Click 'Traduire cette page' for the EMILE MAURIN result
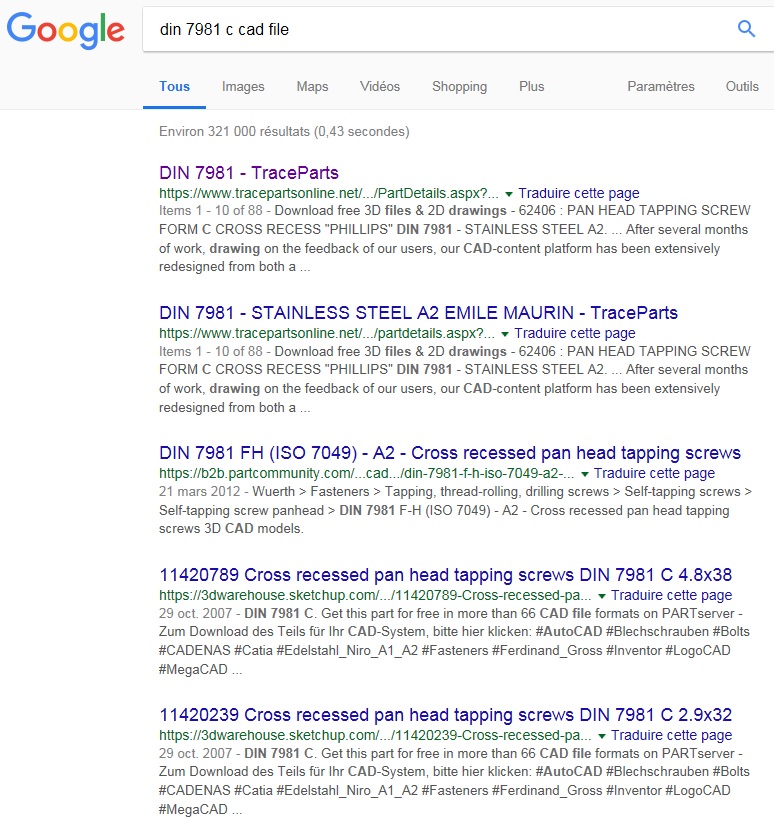 point(575,333)
